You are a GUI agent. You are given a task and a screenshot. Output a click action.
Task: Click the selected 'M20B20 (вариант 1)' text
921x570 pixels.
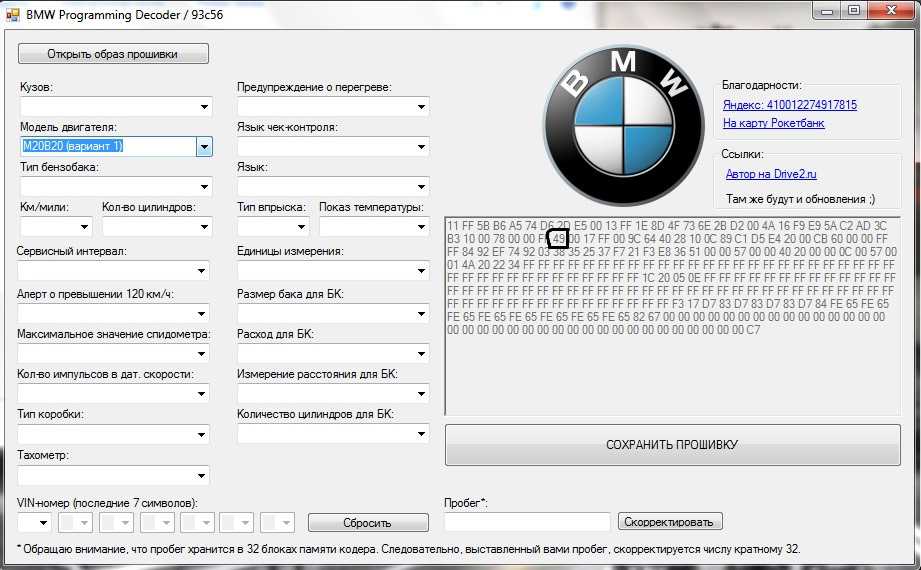point(73,146)
